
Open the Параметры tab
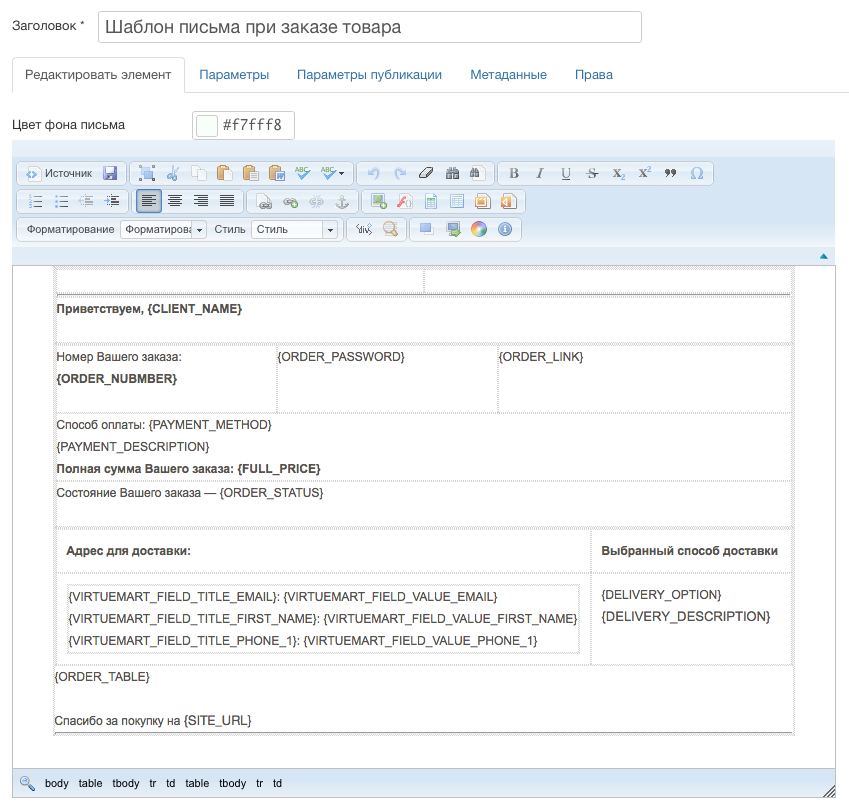pos(234,75)
